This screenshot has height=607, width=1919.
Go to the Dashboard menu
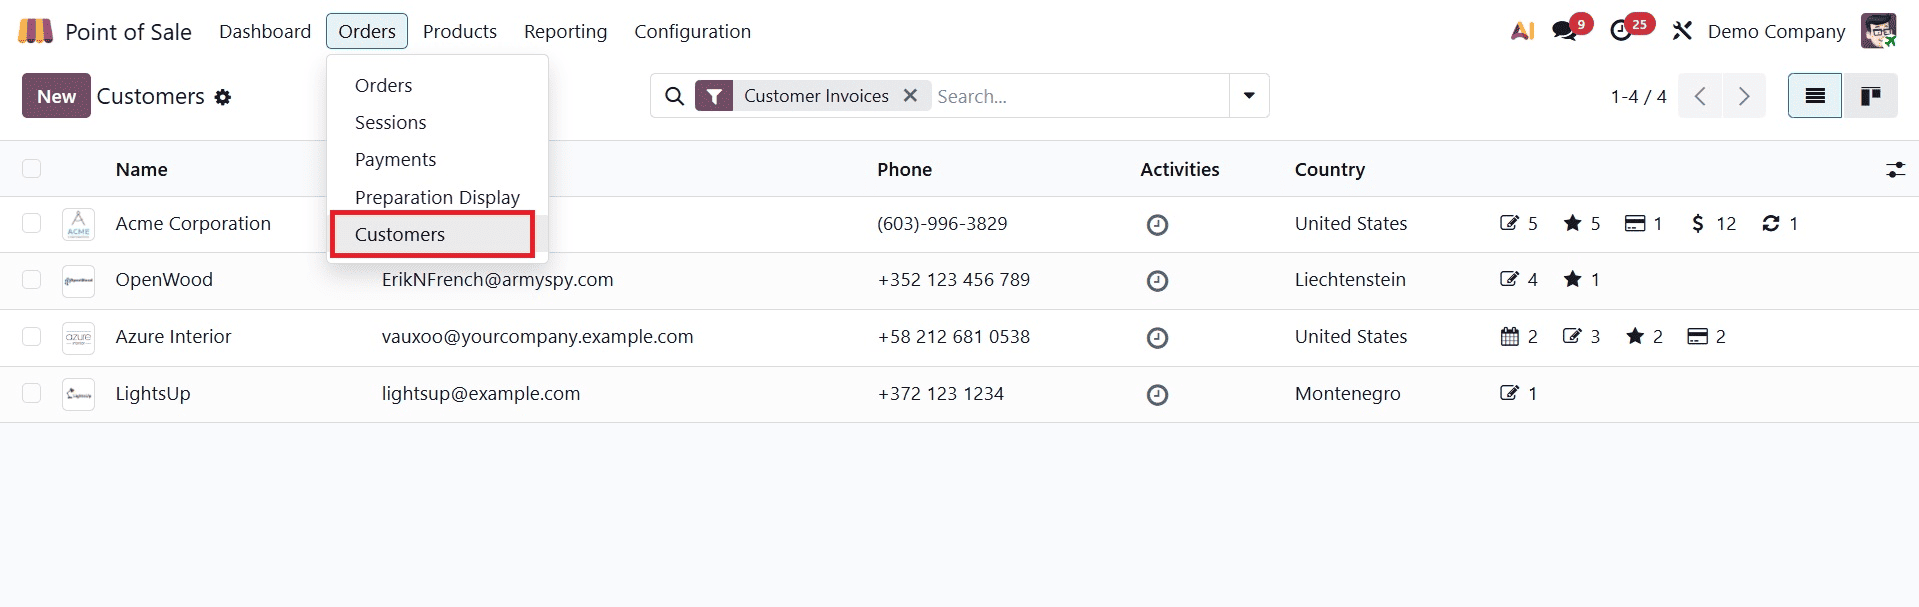(265, 31)
